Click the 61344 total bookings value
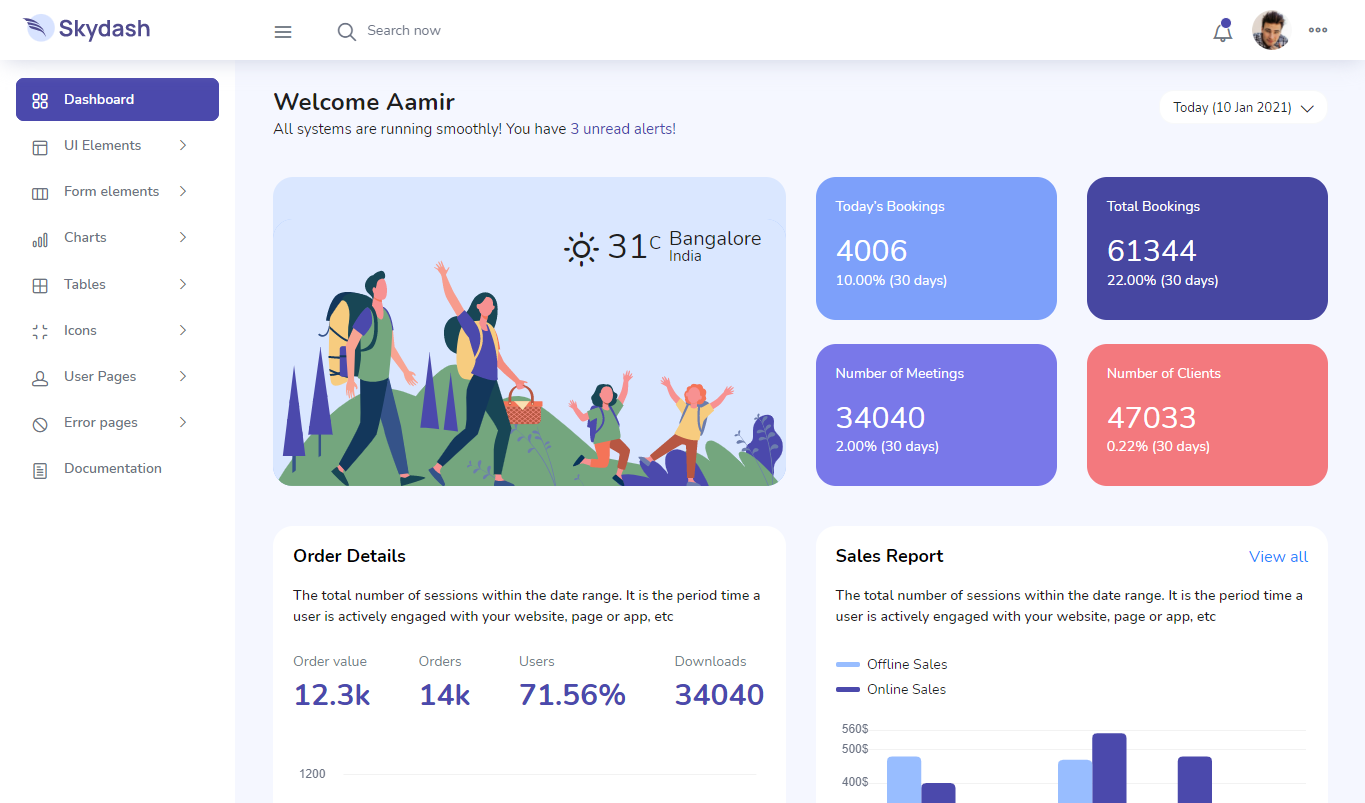Image resolution: width=1365 pixels, height=803 pixels. 1152,250
